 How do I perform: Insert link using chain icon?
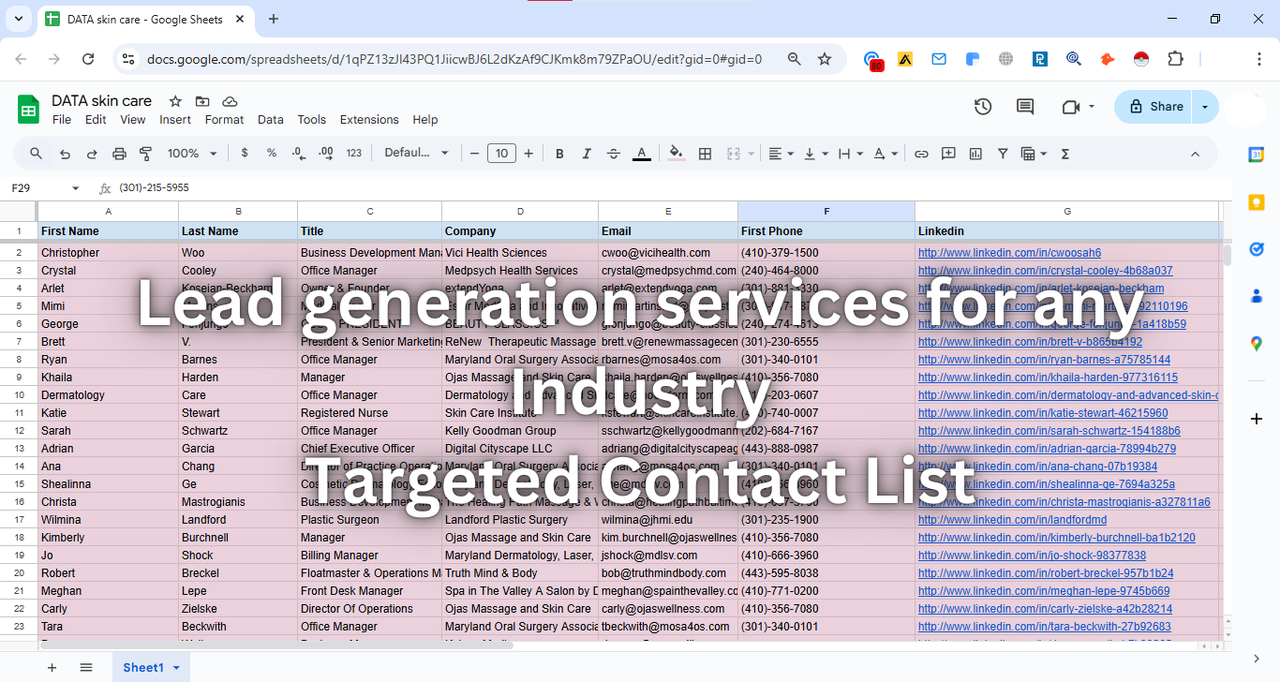tap(921, 154)
